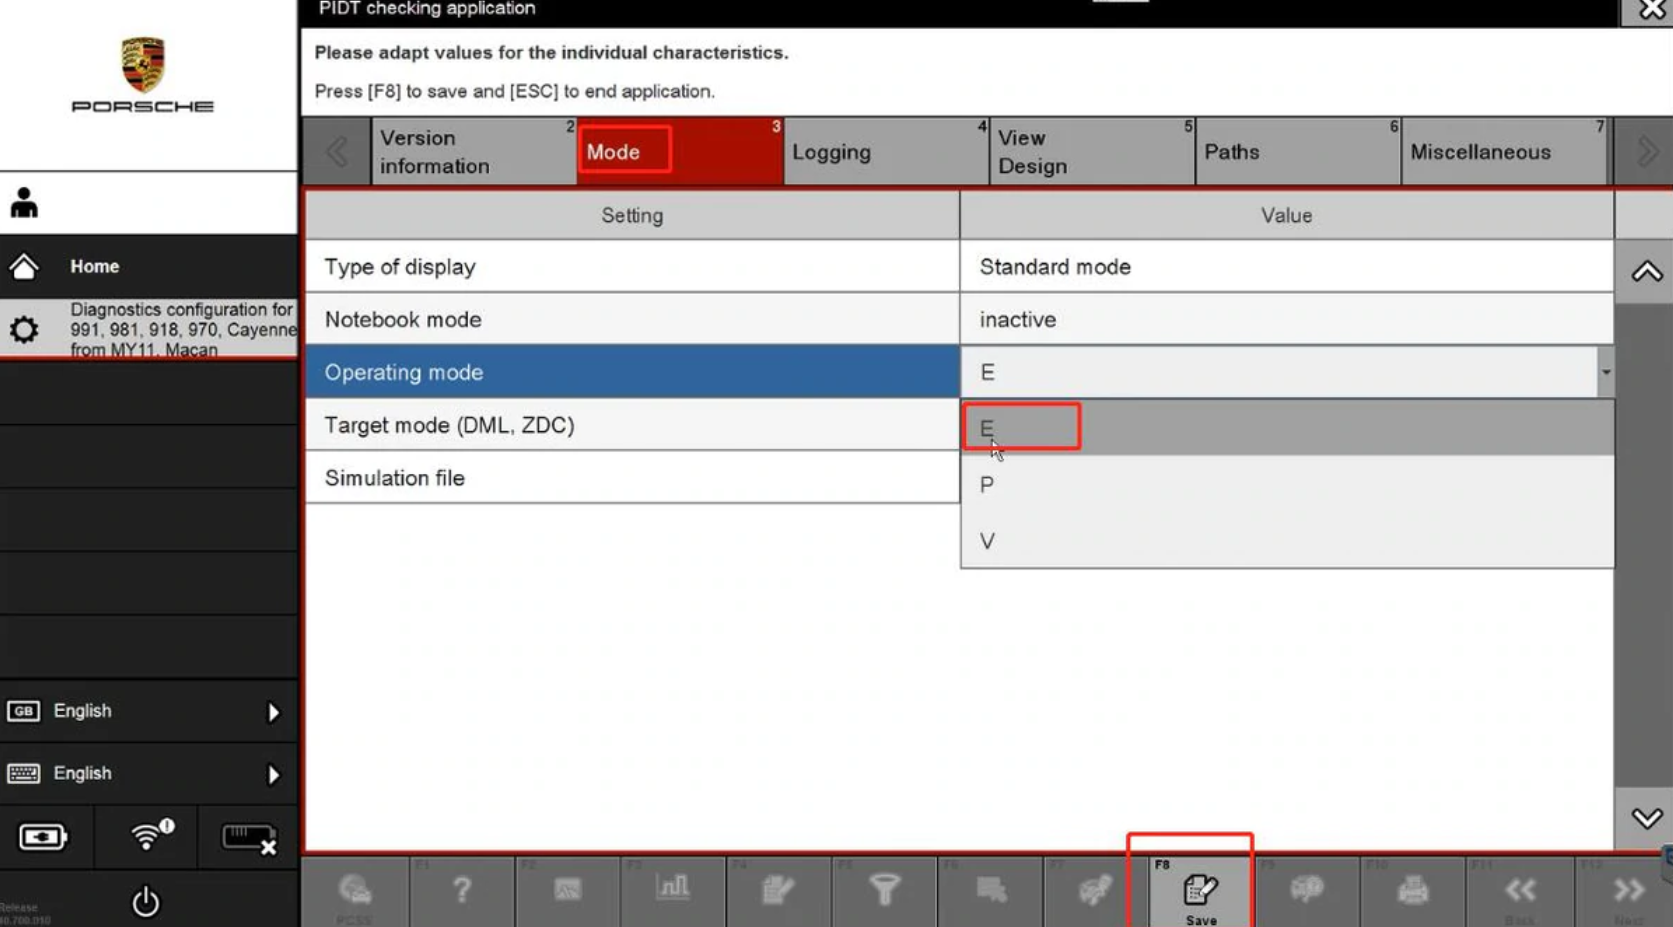Click the Wi-Fi status icon

pyautogui.click(x=150, y=835)
